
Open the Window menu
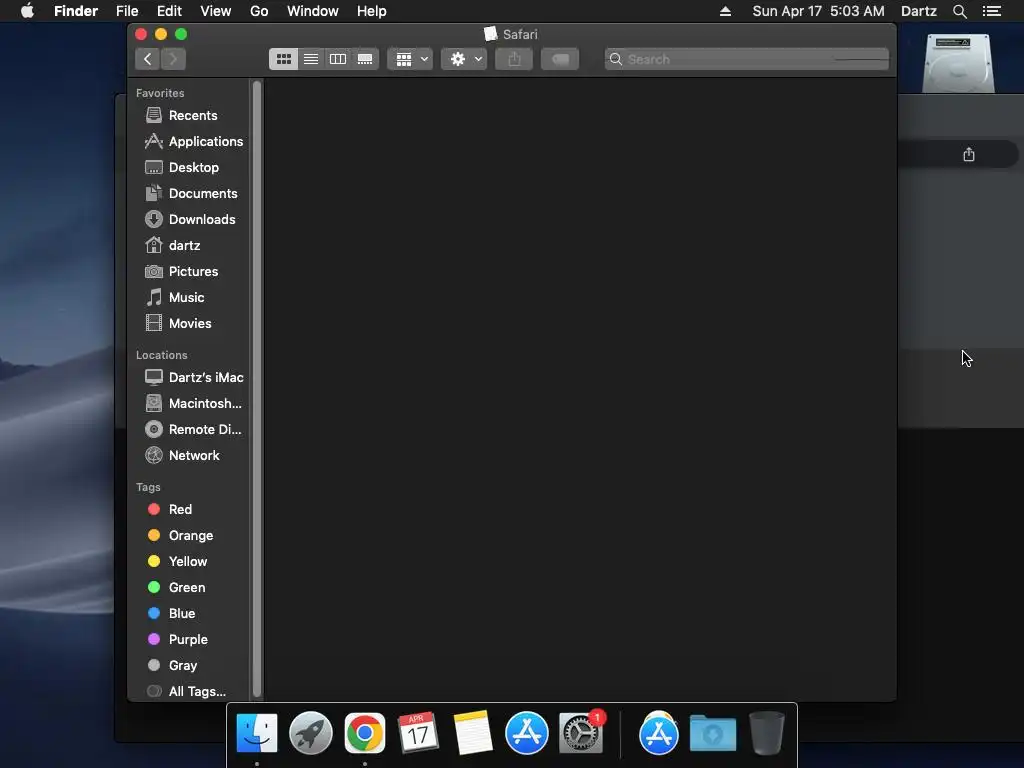[313, 11]
